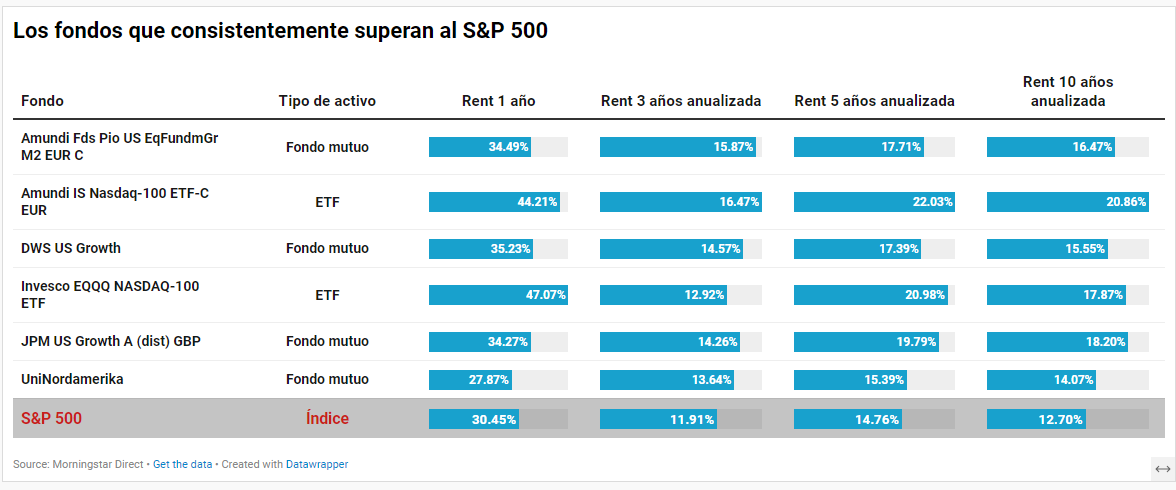Viewport: 1176px width, 490px height.
Task: Click the 'Tipo de activo' column header
Action: click(327, 101)
